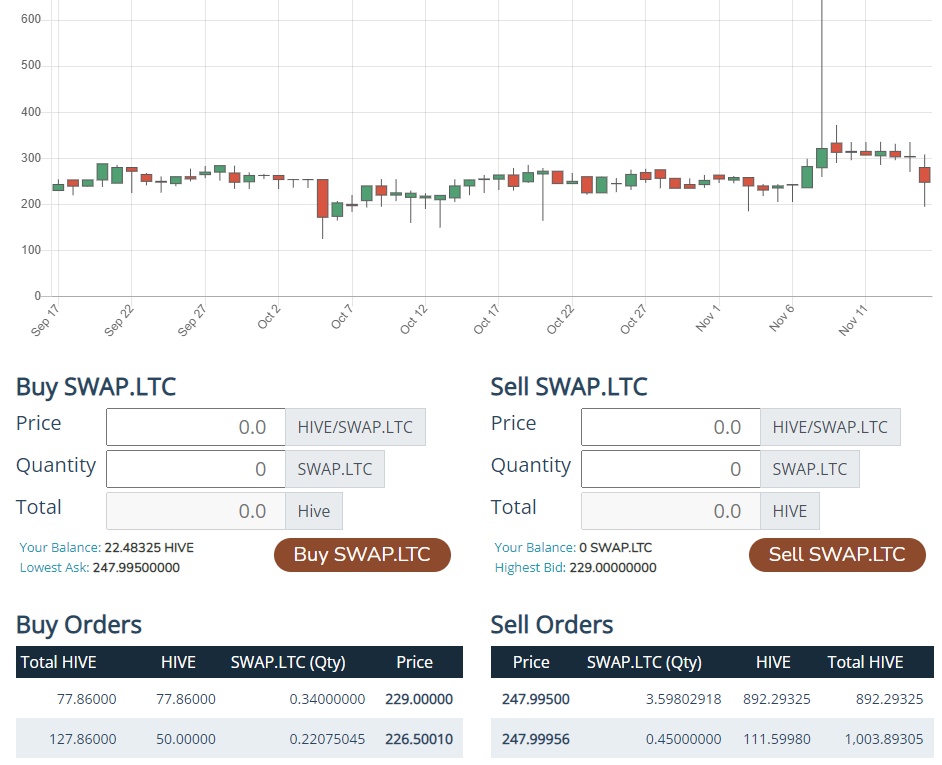Click 'Your Balance' link under Sell form
This screenshot has height=765, width=942.
click(x=535, y=547)
